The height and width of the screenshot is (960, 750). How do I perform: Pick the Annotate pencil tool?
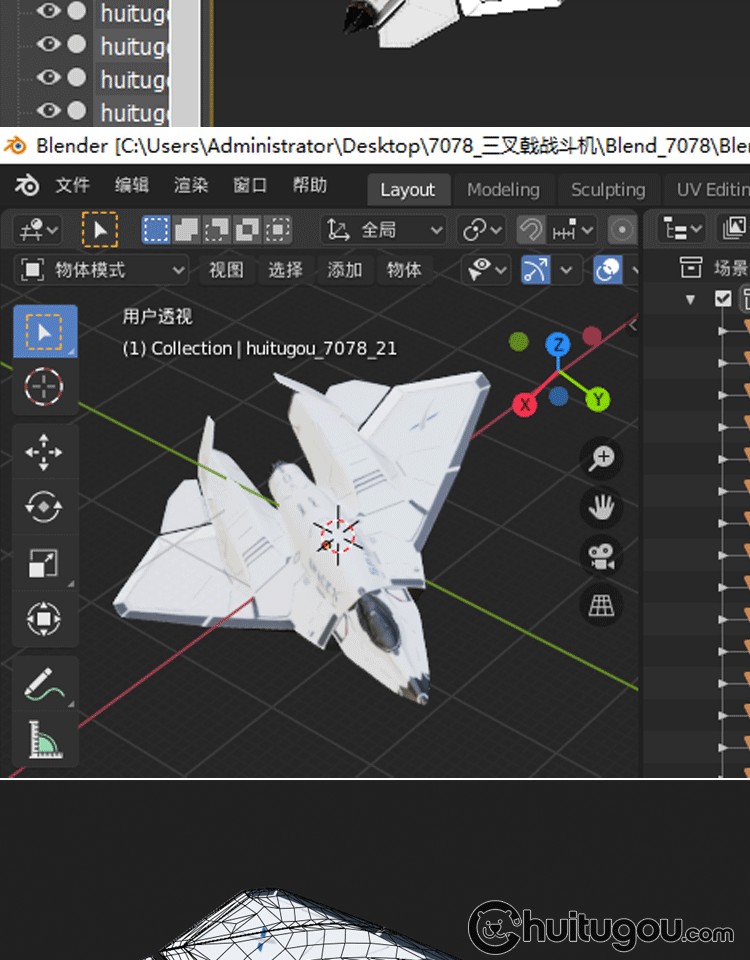(x=44, y=685)
